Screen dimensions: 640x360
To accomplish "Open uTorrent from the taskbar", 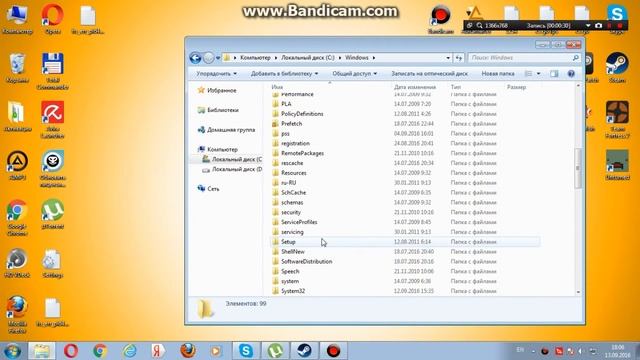I will tap(275, 351).
